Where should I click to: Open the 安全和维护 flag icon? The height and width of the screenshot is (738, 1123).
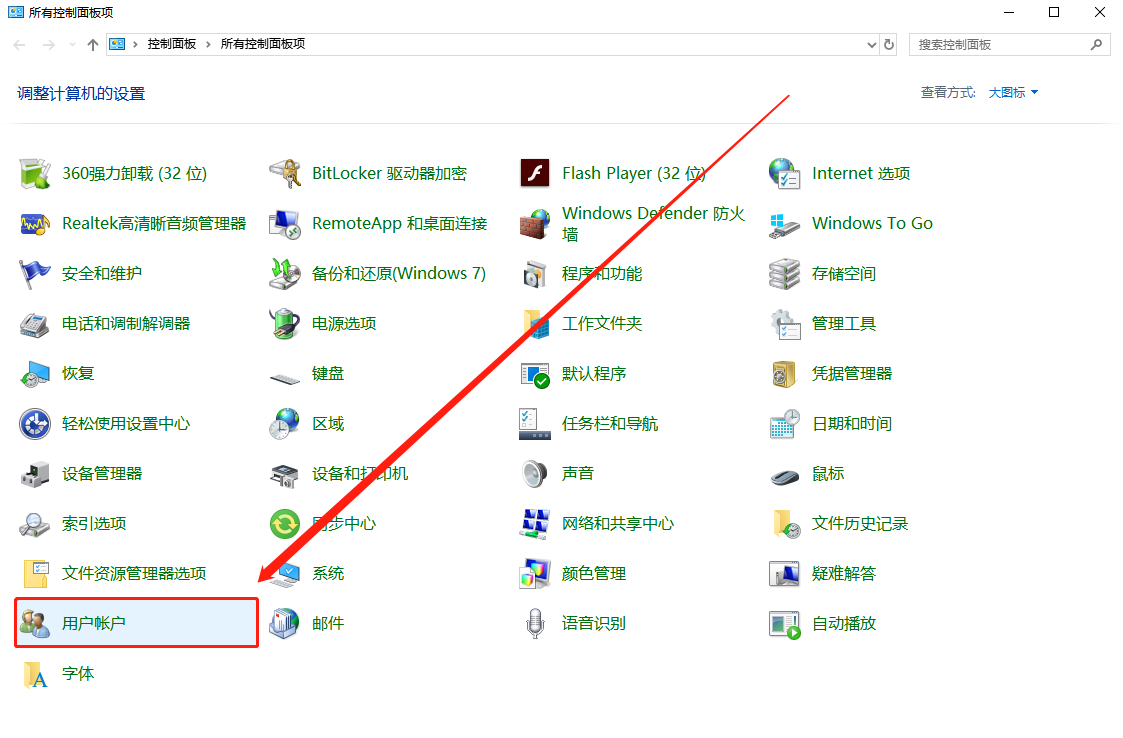[x=34, y=274]
